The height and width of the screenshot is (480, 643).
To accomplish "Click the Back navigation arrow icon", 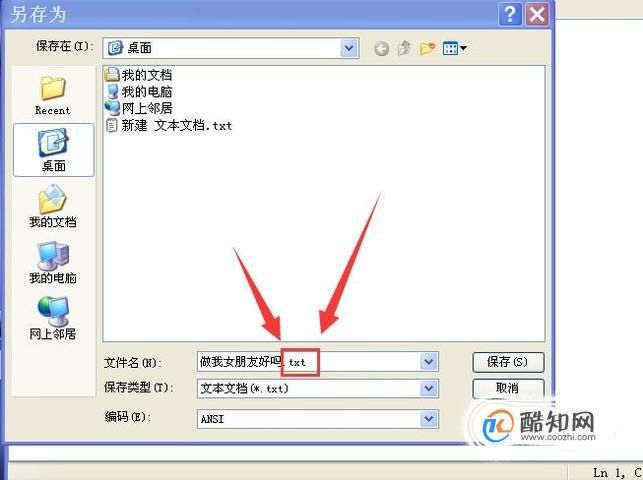I will [x=381, y=49].
